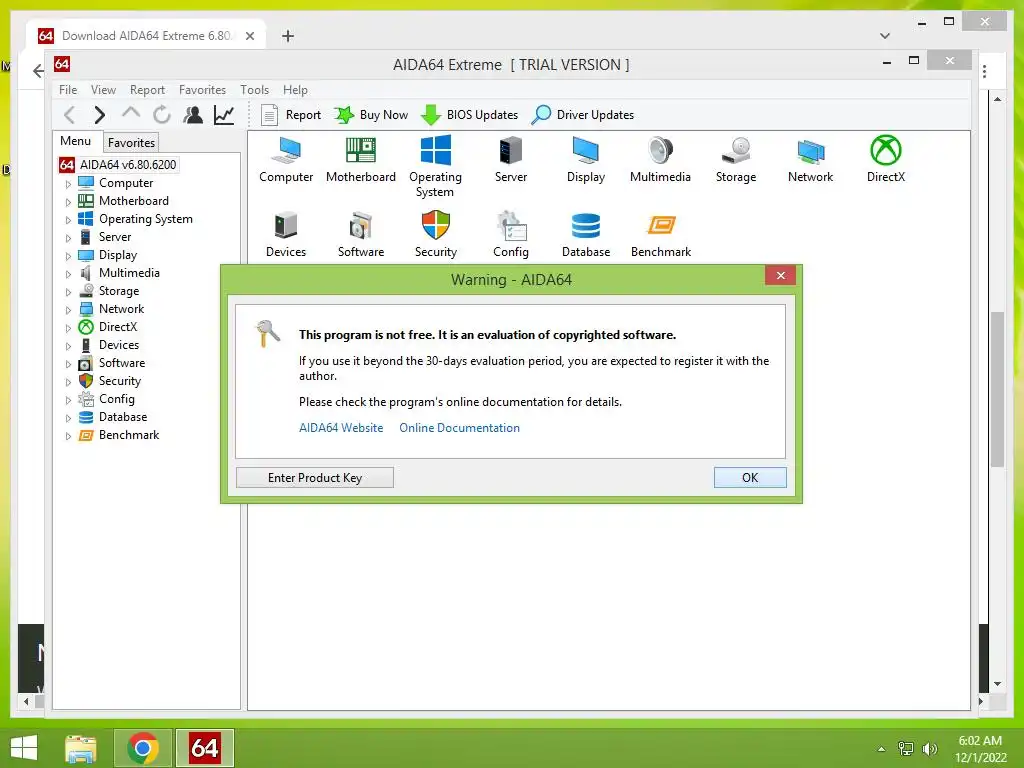This screenshot has height=768, width=1024.
Task: Expand the Multimedia tree node arrow
Action: point(68,274)
